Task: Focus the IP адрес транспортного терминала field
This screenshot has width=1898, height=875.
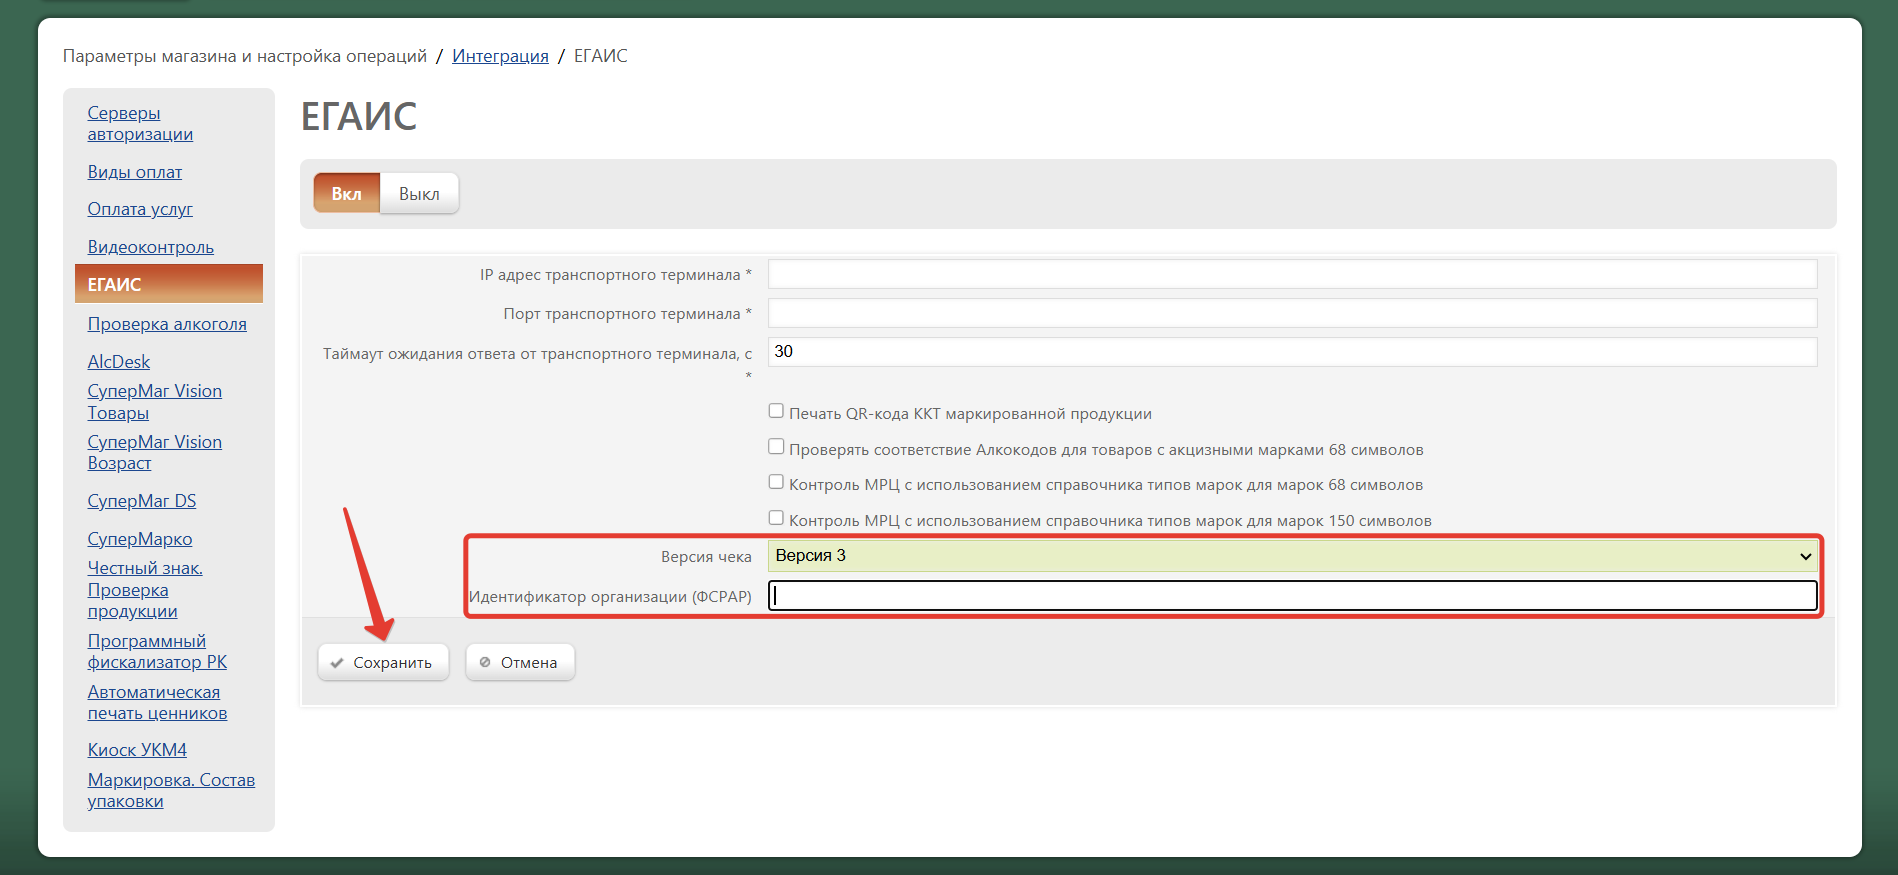Action: pos(1292,274)
